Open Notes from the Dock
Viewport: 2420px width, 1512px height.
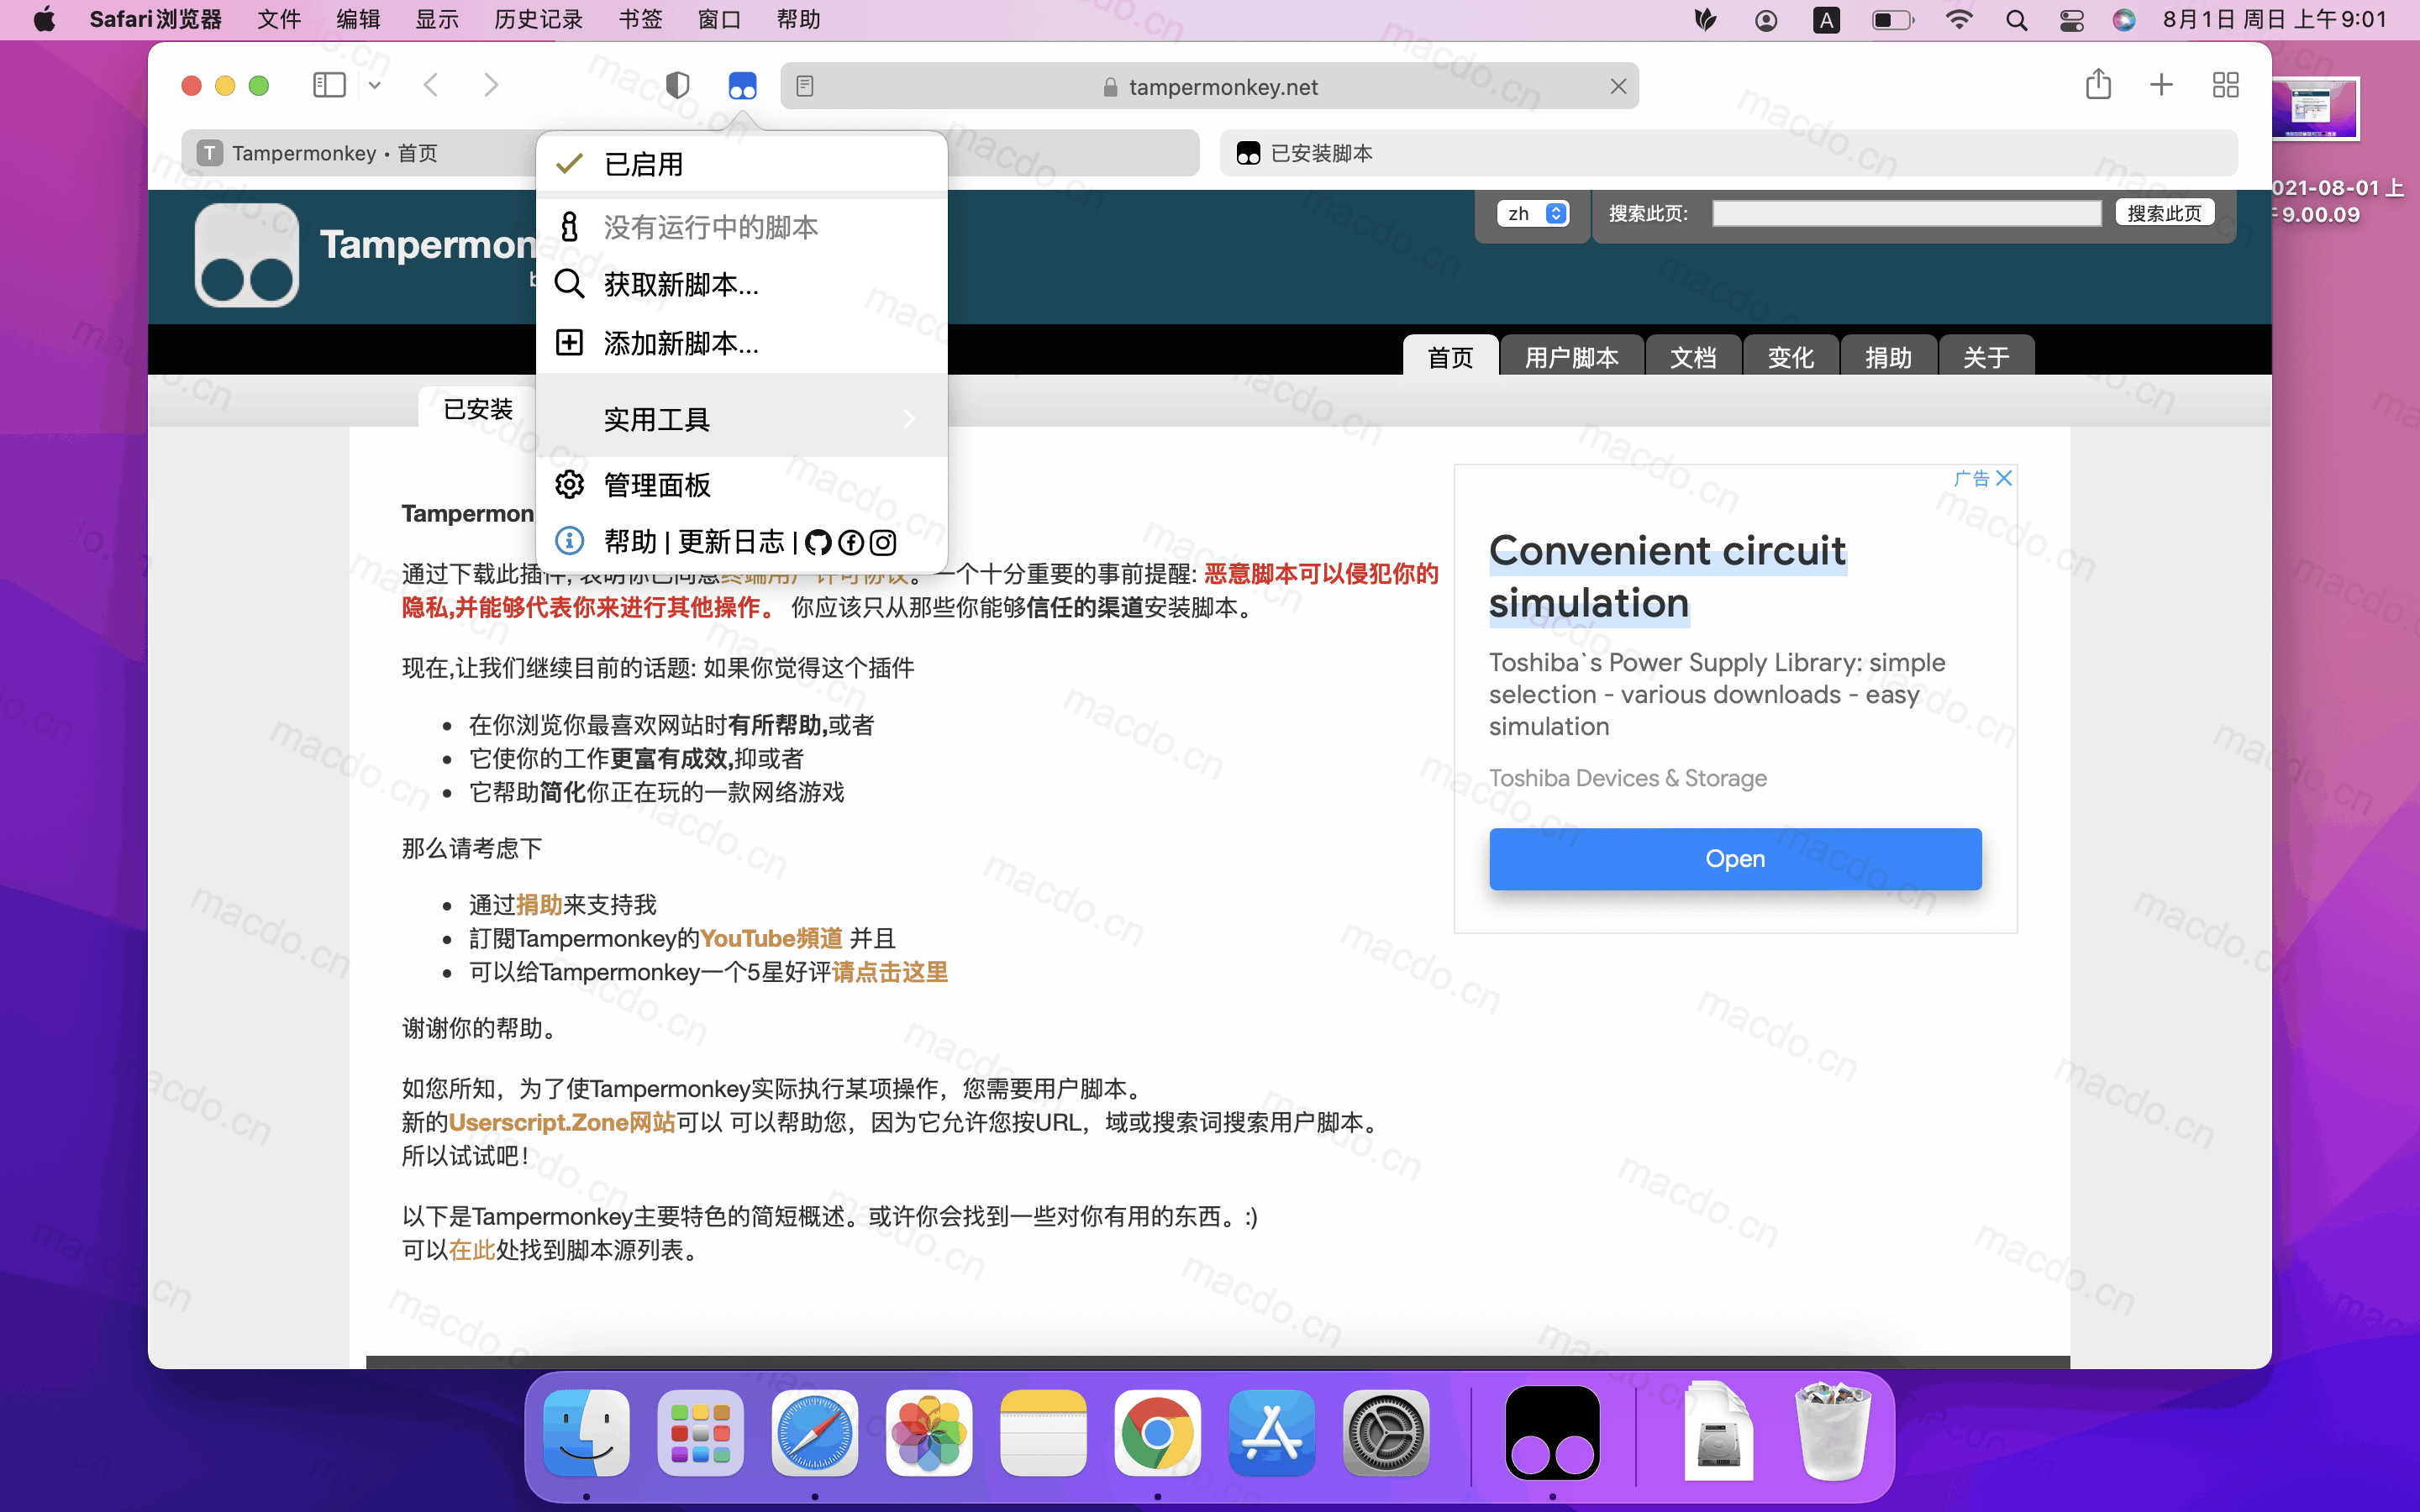[1043, 1432]
